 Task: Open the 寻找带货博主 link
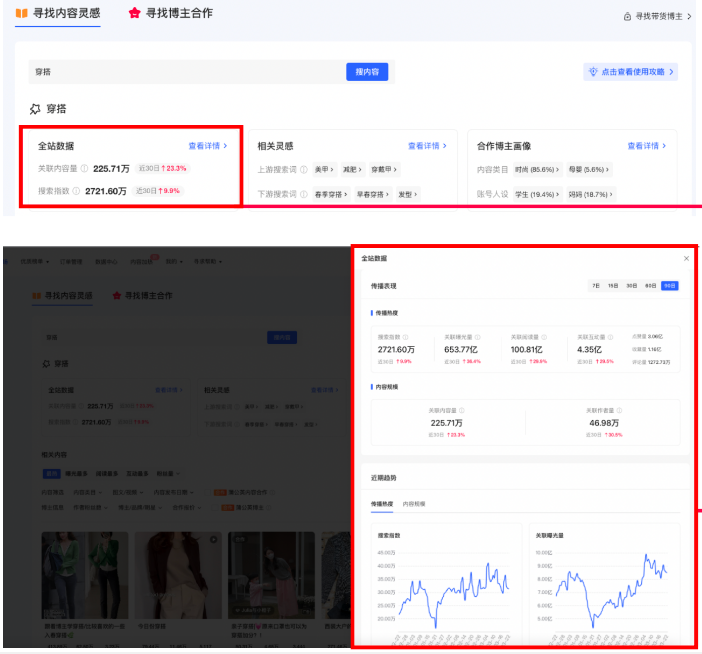[658, 17]
